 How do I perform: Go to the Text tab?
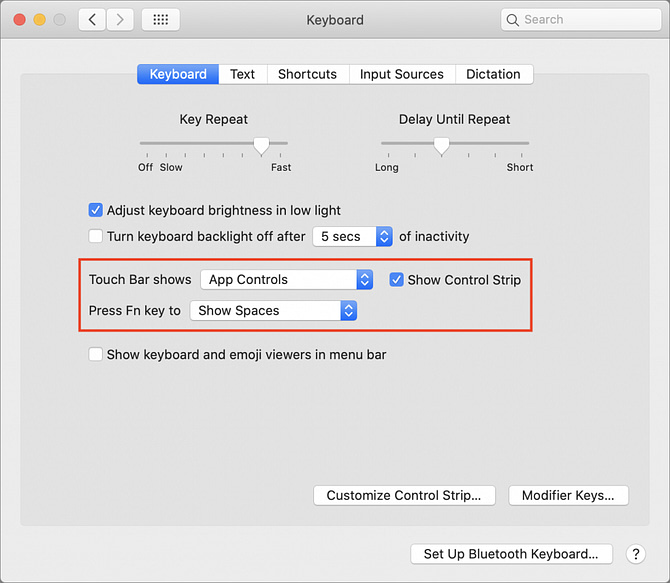(242, 74)
